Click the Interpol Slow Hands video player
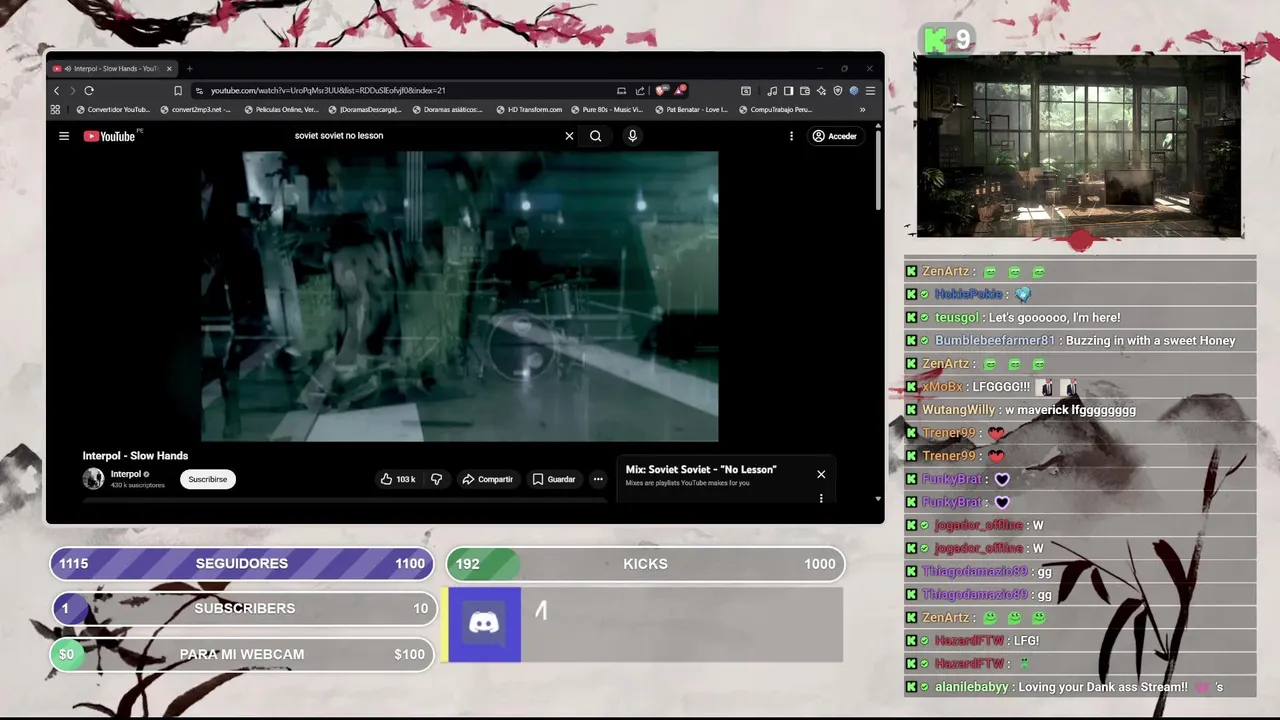1280x720 pixels. [459, 296]
